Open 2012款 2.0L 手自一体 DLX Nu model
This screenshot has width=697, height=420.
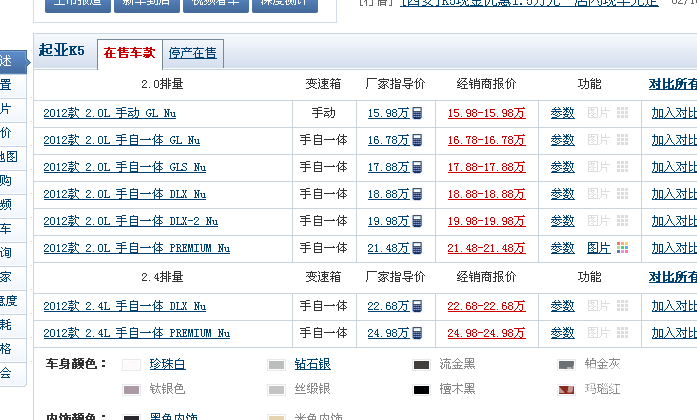coord(125,194)
